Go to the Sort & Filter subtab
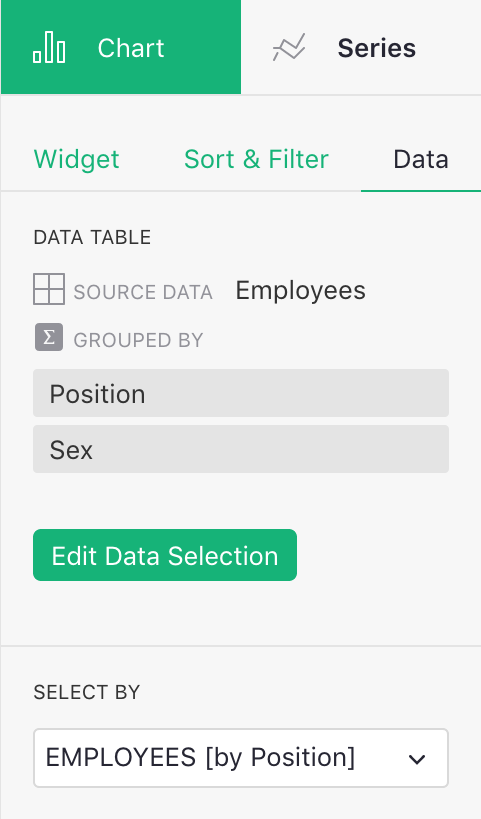Viewport: 481px width, 819px height. click(256, 159)
